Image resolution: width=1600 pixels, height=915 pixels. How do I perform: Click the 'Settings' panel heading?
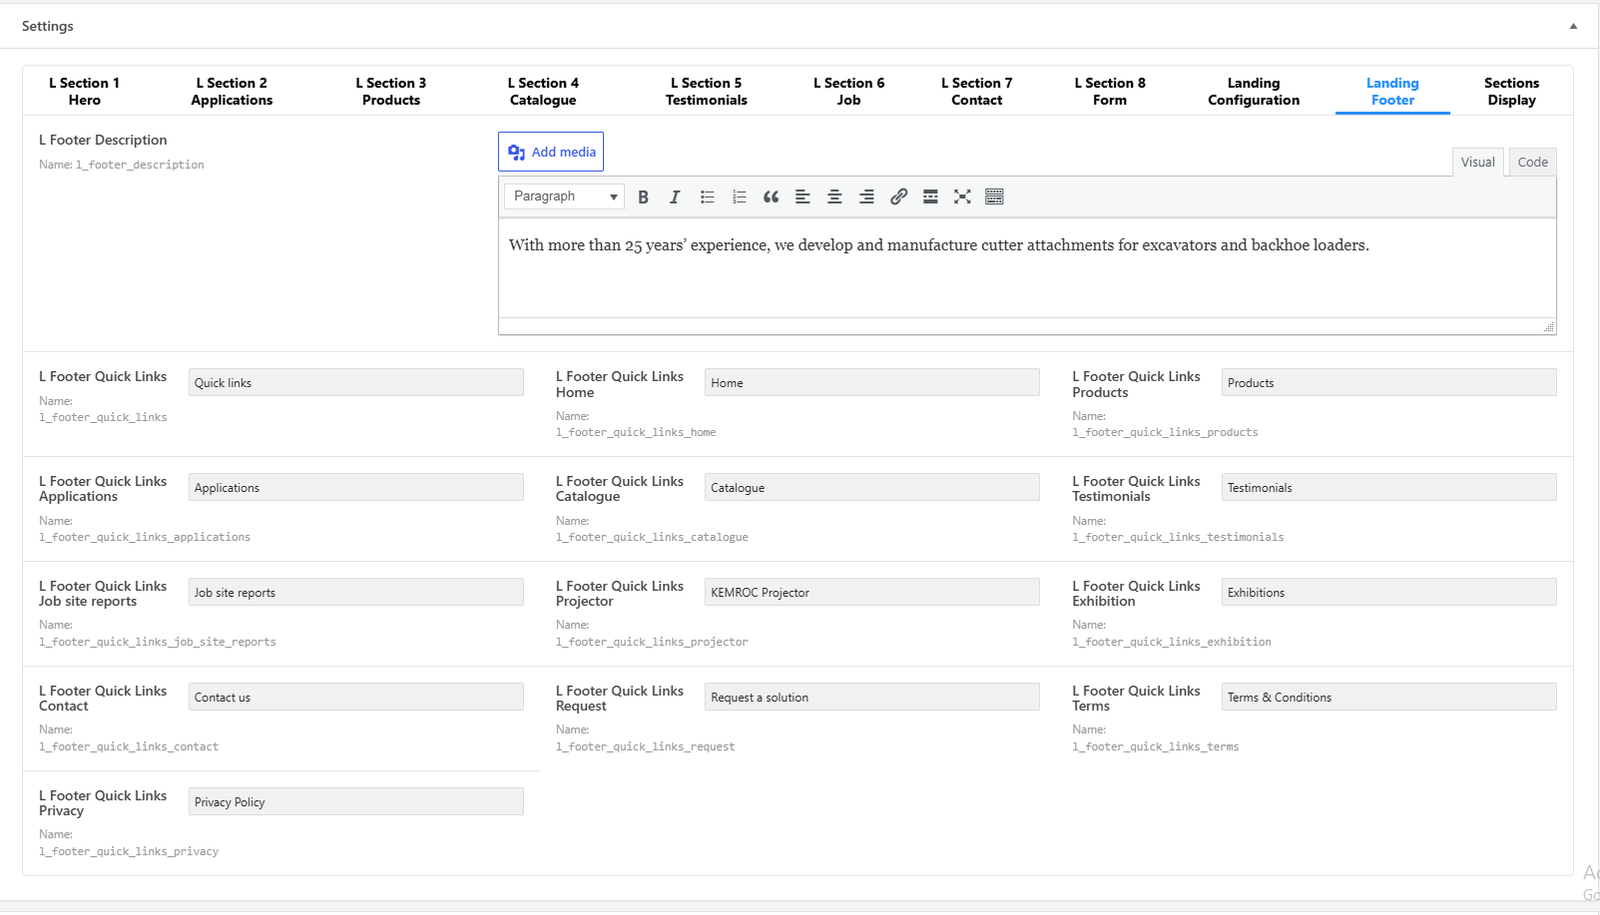(x=48, y=26)
